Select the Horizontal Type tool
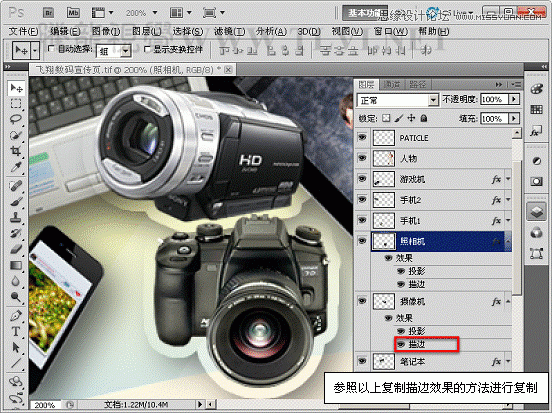 (x=16, y=331)
